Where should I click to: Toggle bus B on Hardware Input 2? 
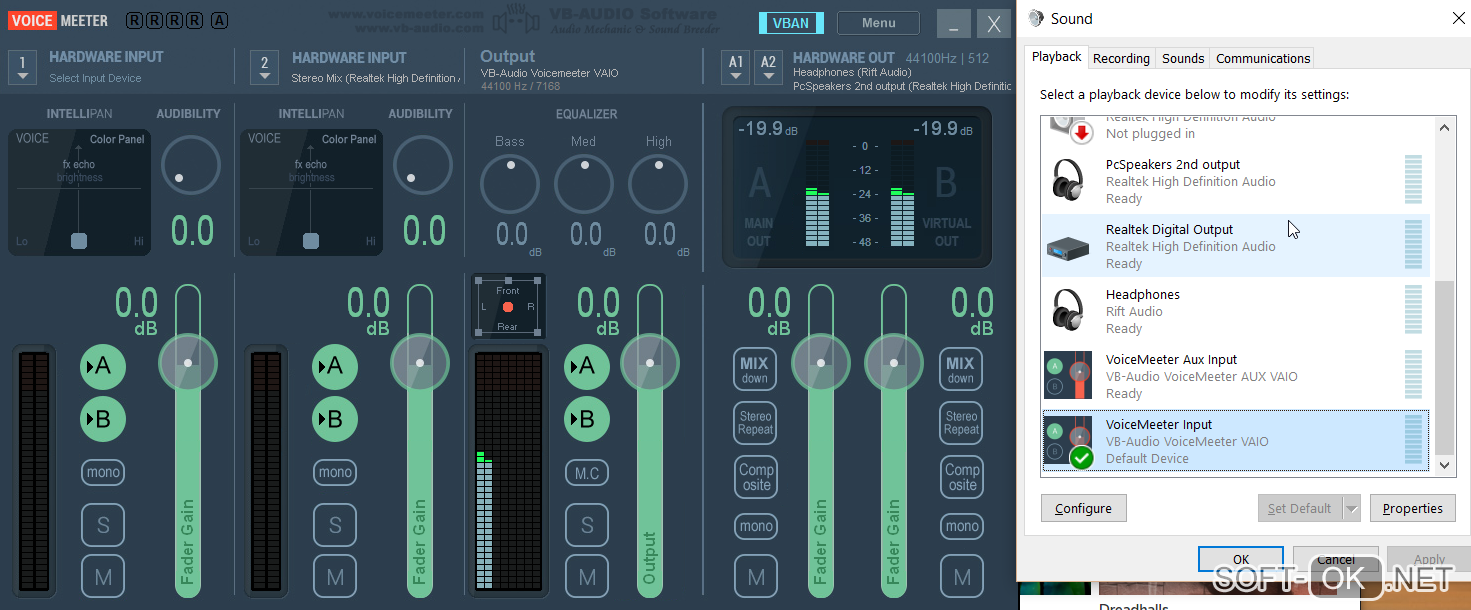[x=335, y=419]
